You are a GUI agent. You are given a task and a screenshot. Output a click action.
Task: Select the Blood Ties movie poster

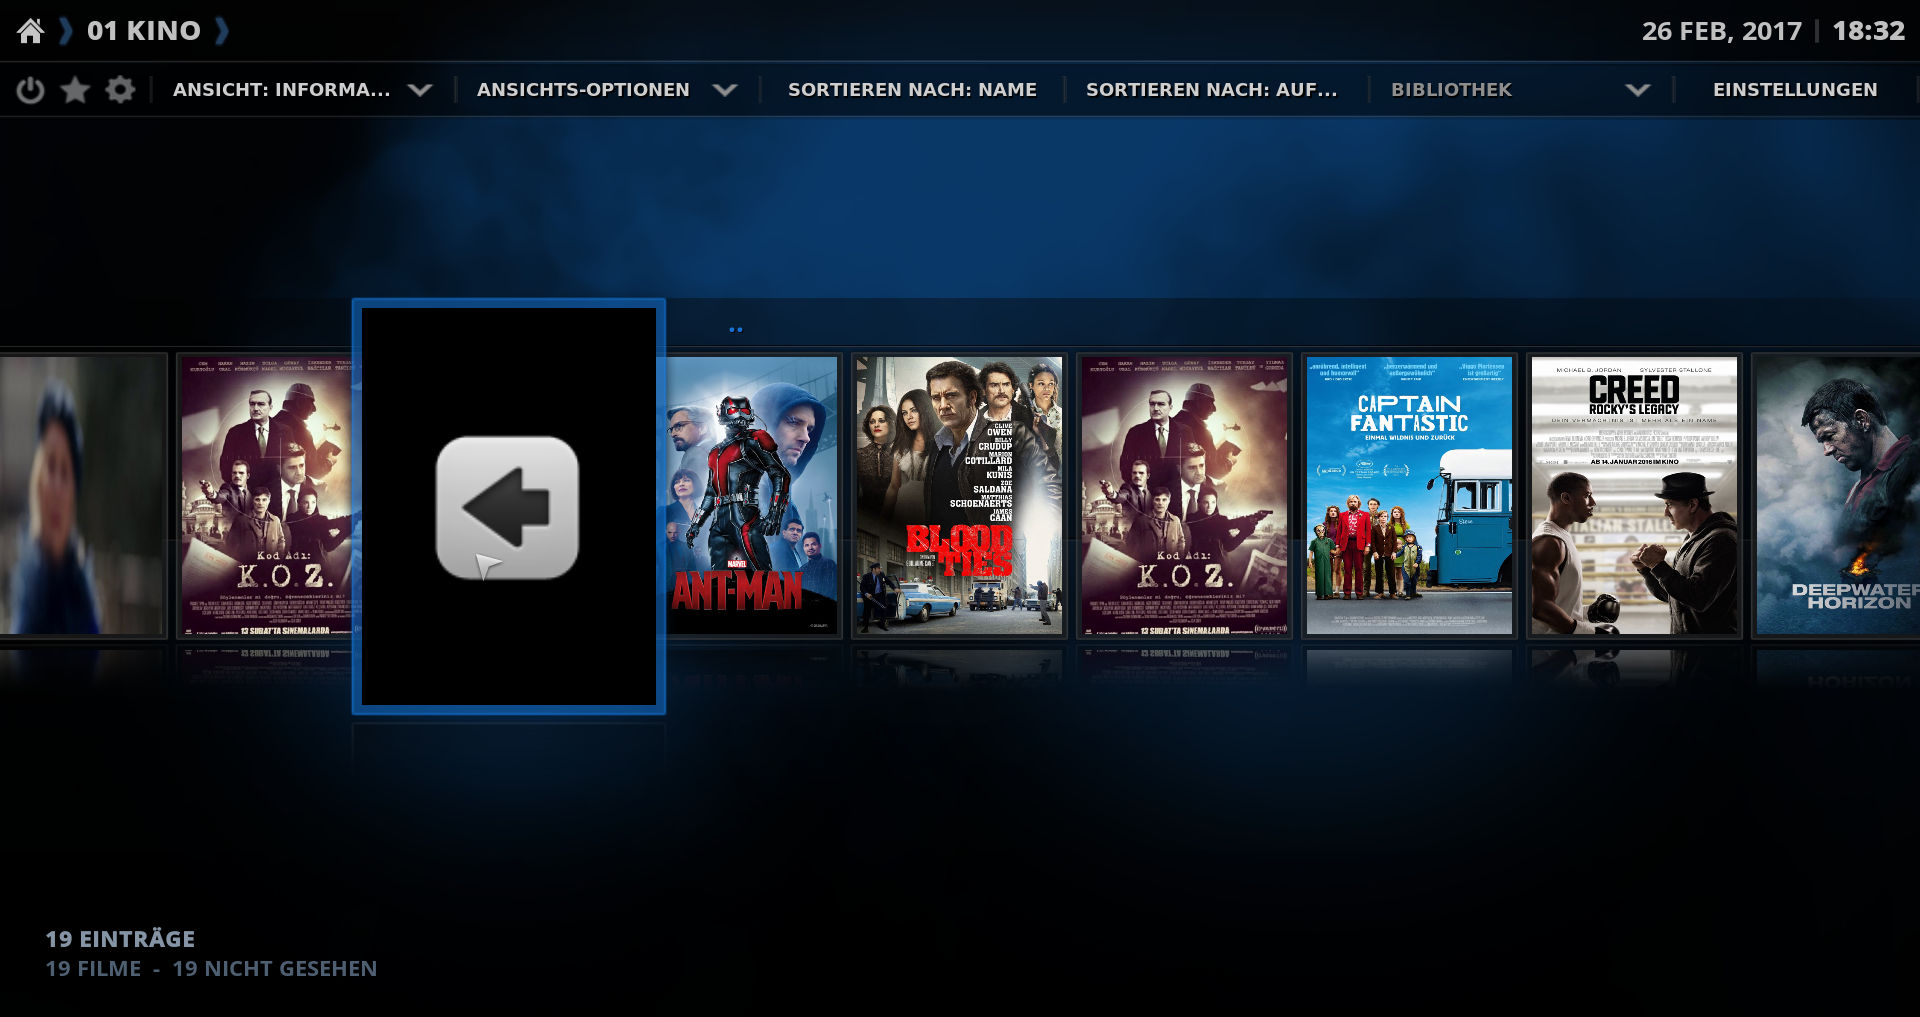click(x=959, y=495)
